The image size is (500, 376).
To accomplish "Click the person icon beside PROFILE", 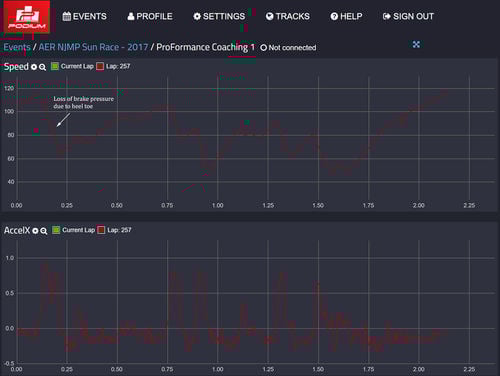I will tap(131, 16).
